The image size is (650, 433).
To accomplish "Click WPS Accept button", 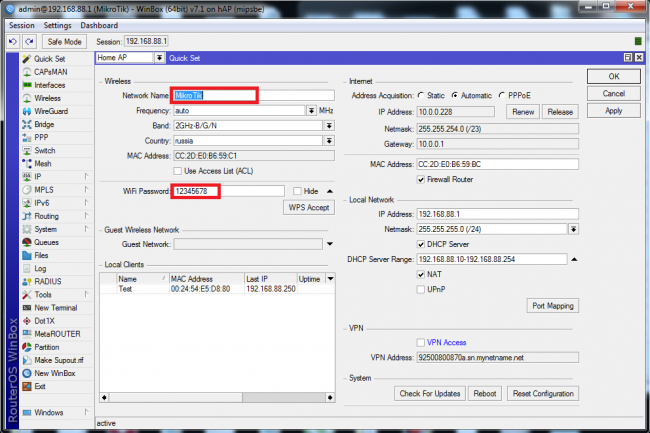I will coord(309,208).
